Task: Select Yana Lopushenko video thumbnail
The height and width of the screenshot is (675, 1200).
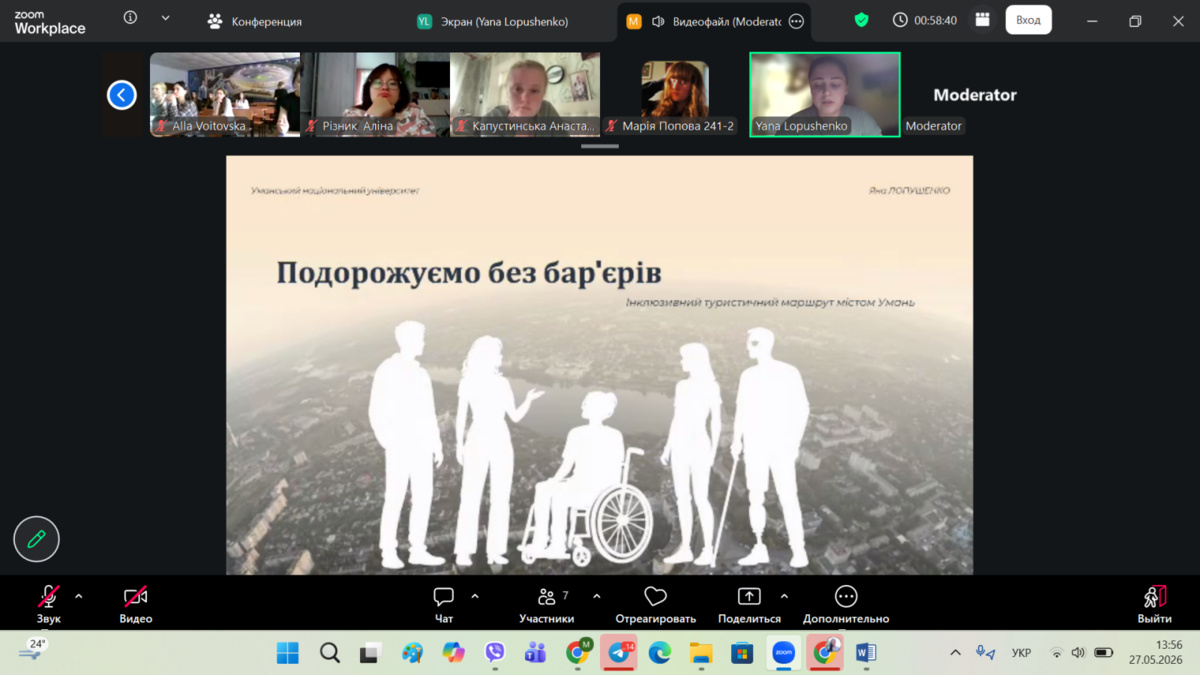Action: pyautogui.click(x=825, y=94)
